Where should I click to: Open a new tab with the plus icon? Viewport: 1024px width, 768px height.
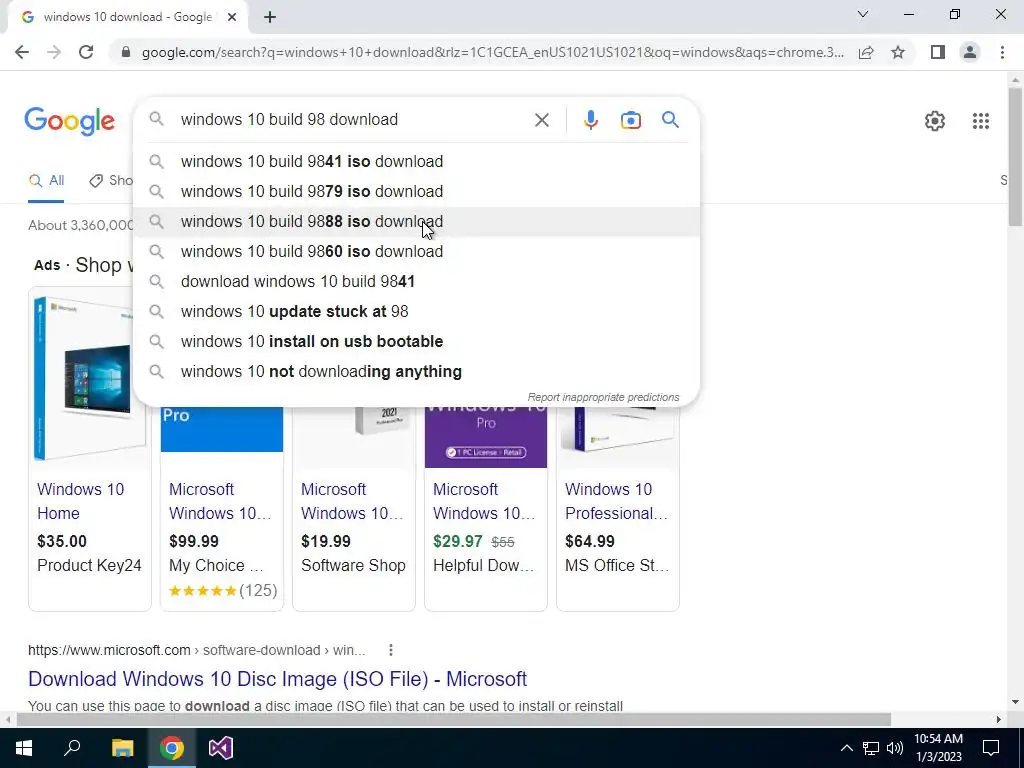(270, 18)
